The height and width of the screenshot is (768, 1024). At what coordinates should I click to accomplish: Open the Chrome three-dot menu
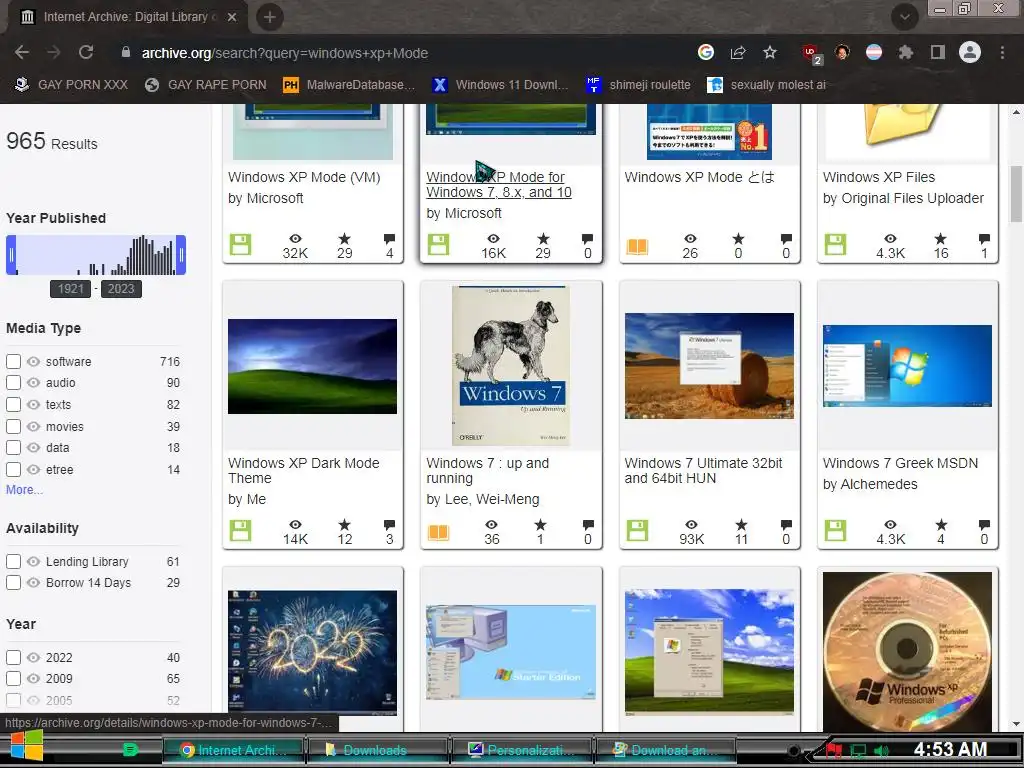[1002, 52]
